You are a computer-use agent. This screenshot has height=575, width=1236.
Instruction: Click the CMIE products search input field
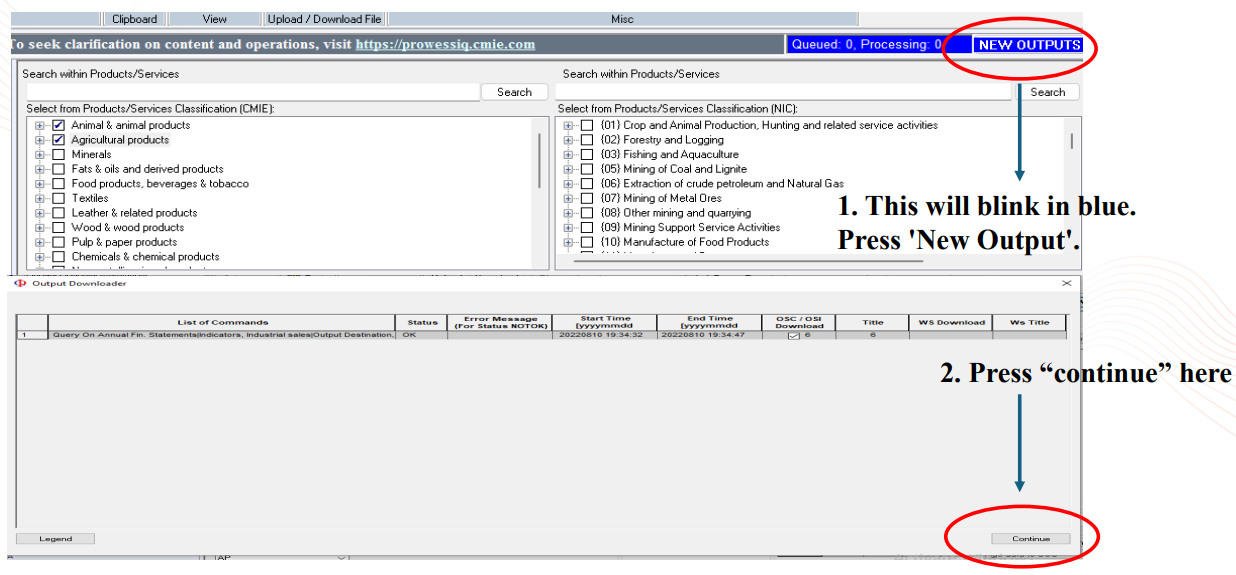[x=252, y=92]
